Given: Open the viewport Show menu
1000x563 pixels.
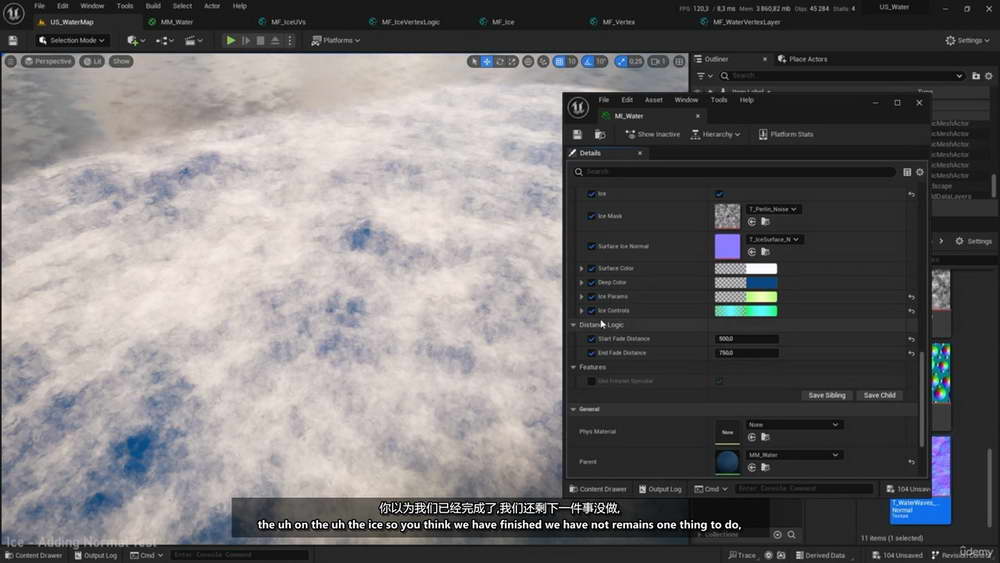Looking at the screenshot, I should (121, 61).
